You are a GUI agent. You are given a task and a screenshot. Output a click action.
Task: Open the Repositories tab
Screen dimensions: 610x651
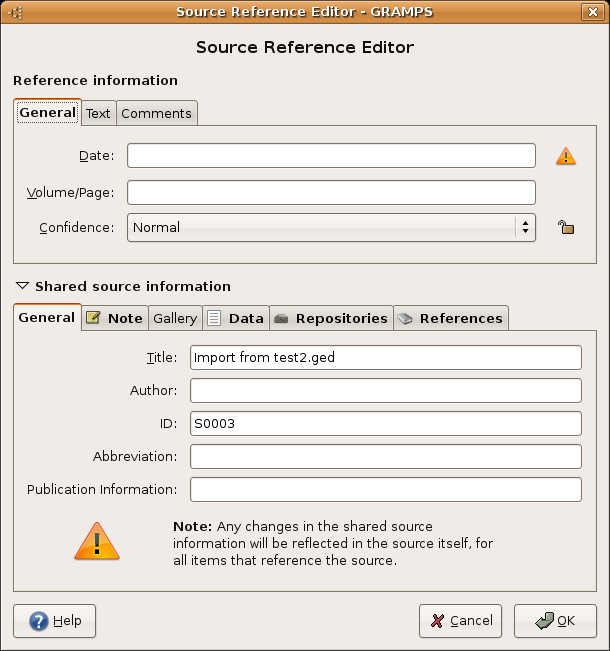tap(331, 318)
